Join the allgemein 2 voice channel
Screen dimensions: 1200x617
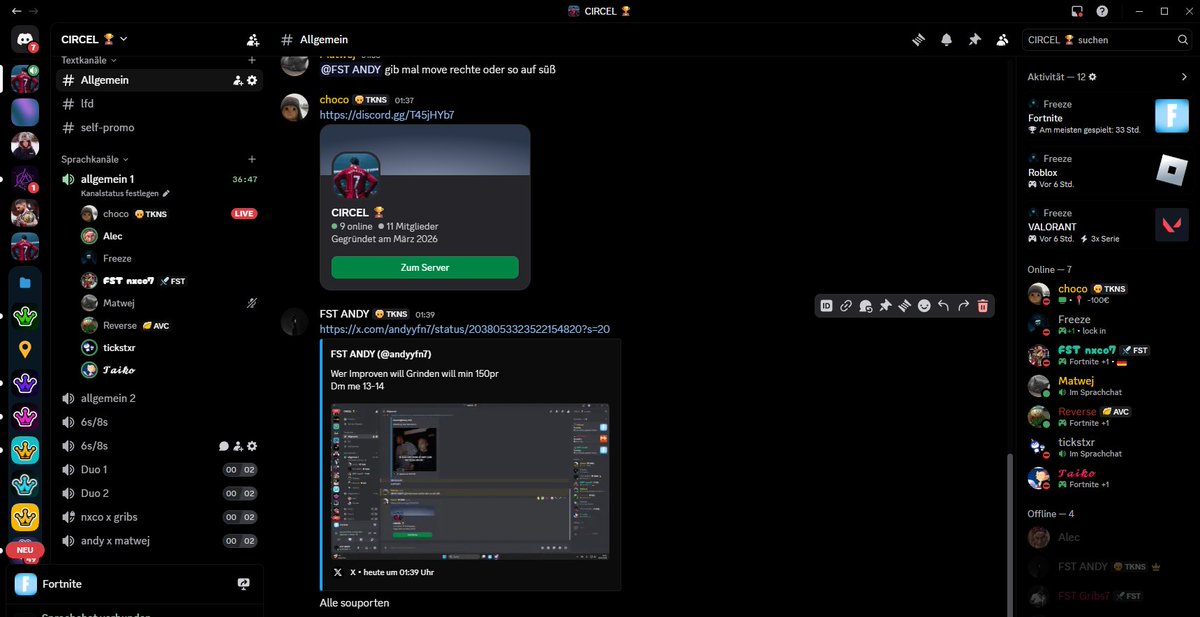tap(159, 398)
